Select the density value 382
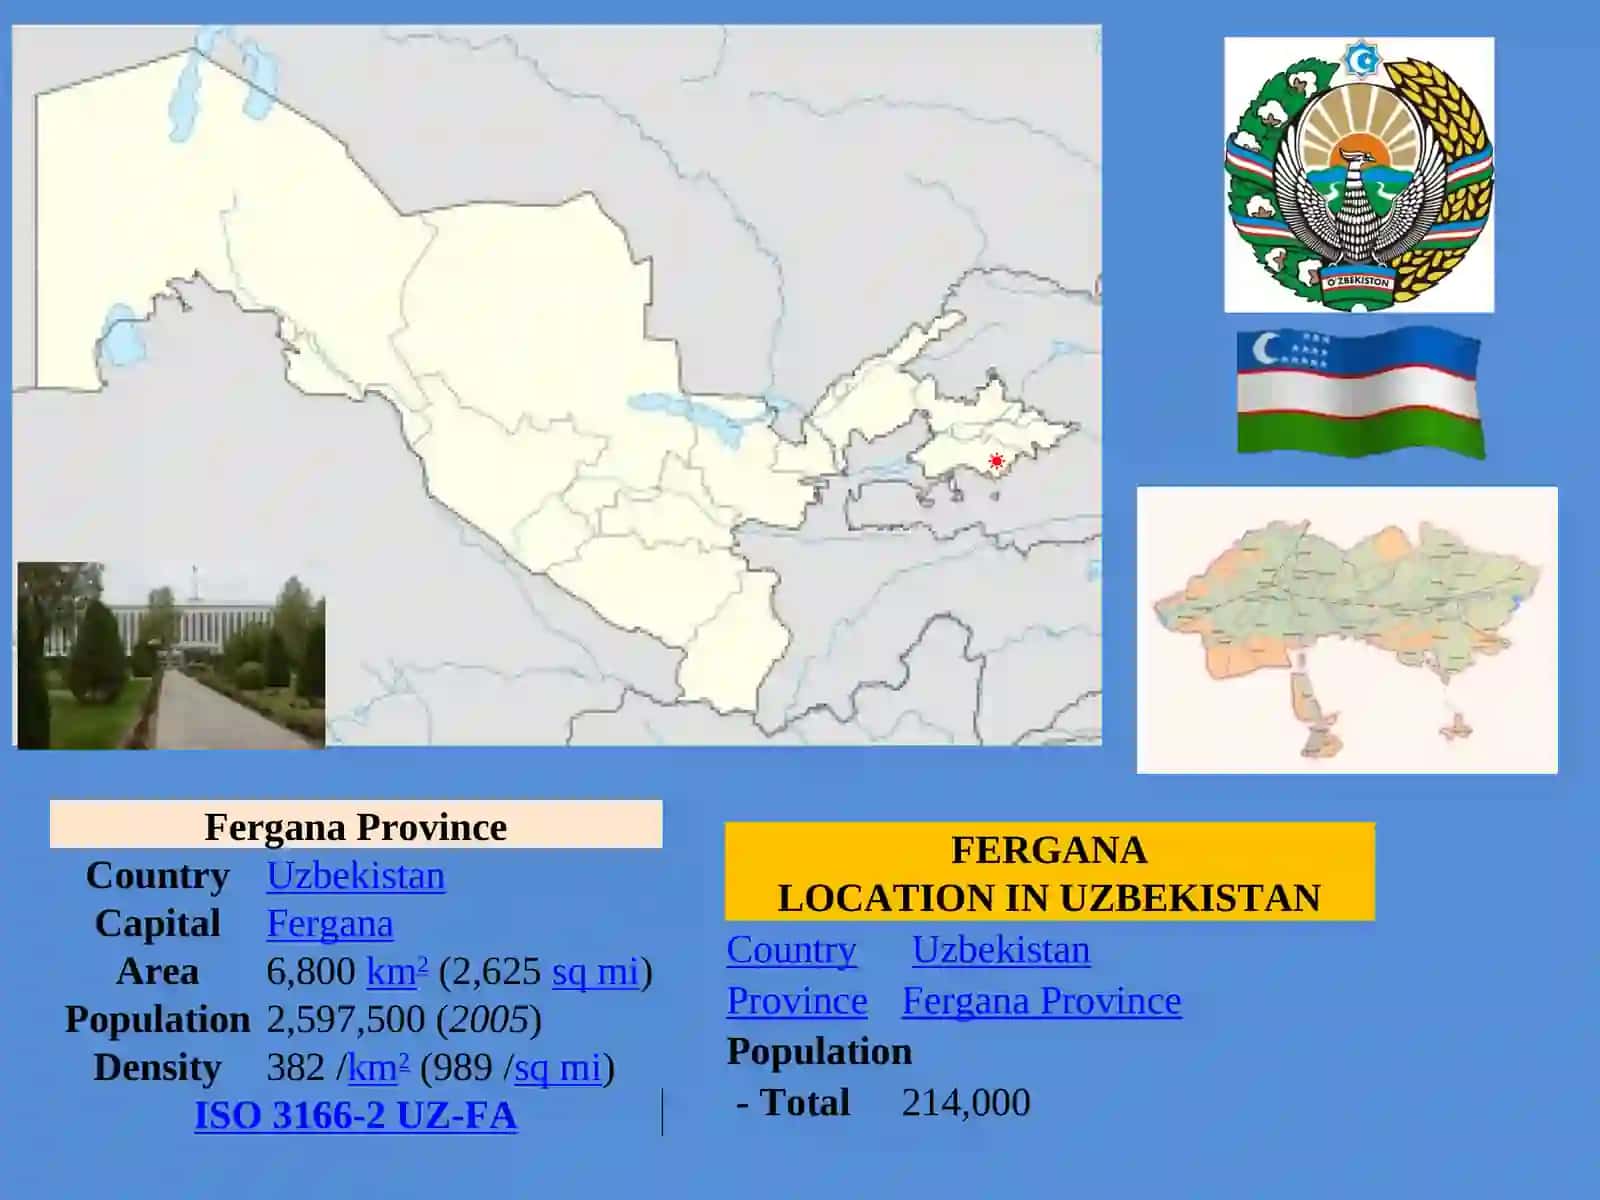The image size is (1600, 1200). 295,1068
